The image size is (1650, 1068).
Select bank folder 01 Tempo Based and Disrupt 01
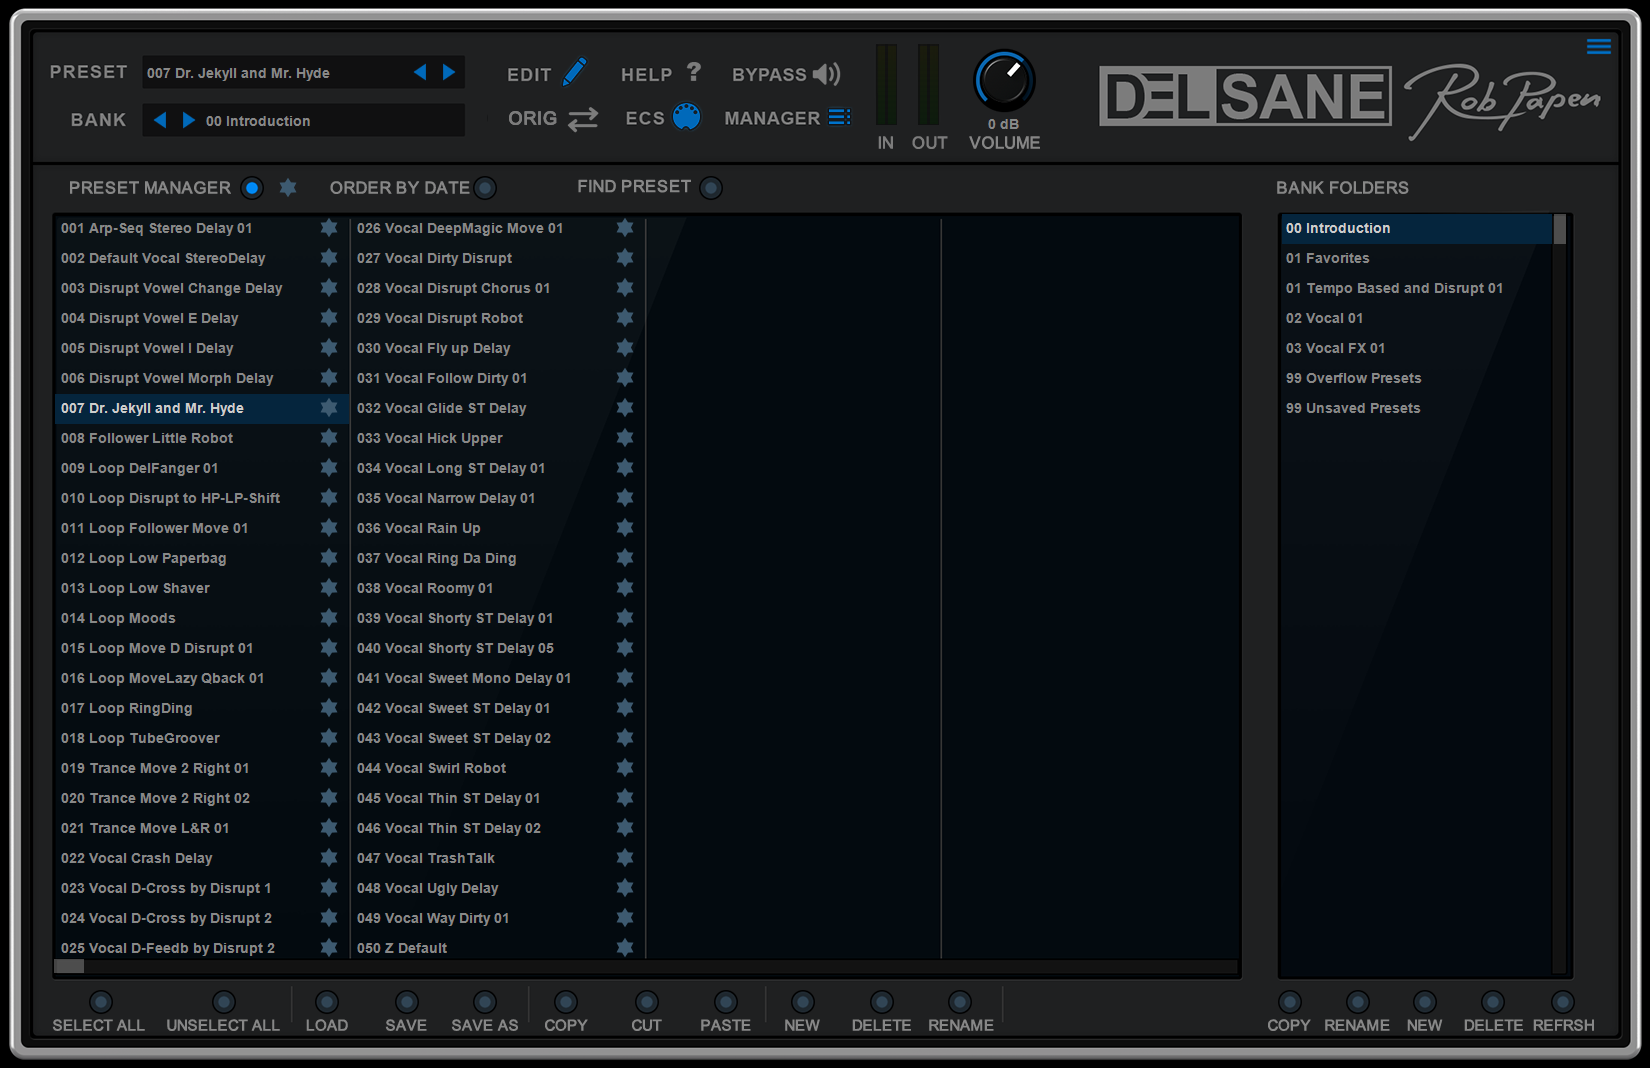(1416, 288)
